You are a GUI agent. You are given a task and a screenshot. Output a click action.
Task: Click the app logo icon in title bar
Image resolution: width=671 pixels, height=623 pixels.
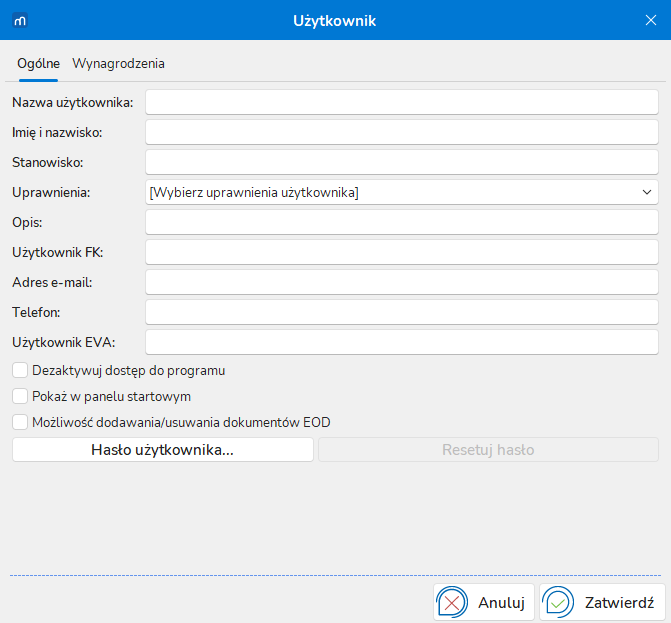(x=20, y=20)
